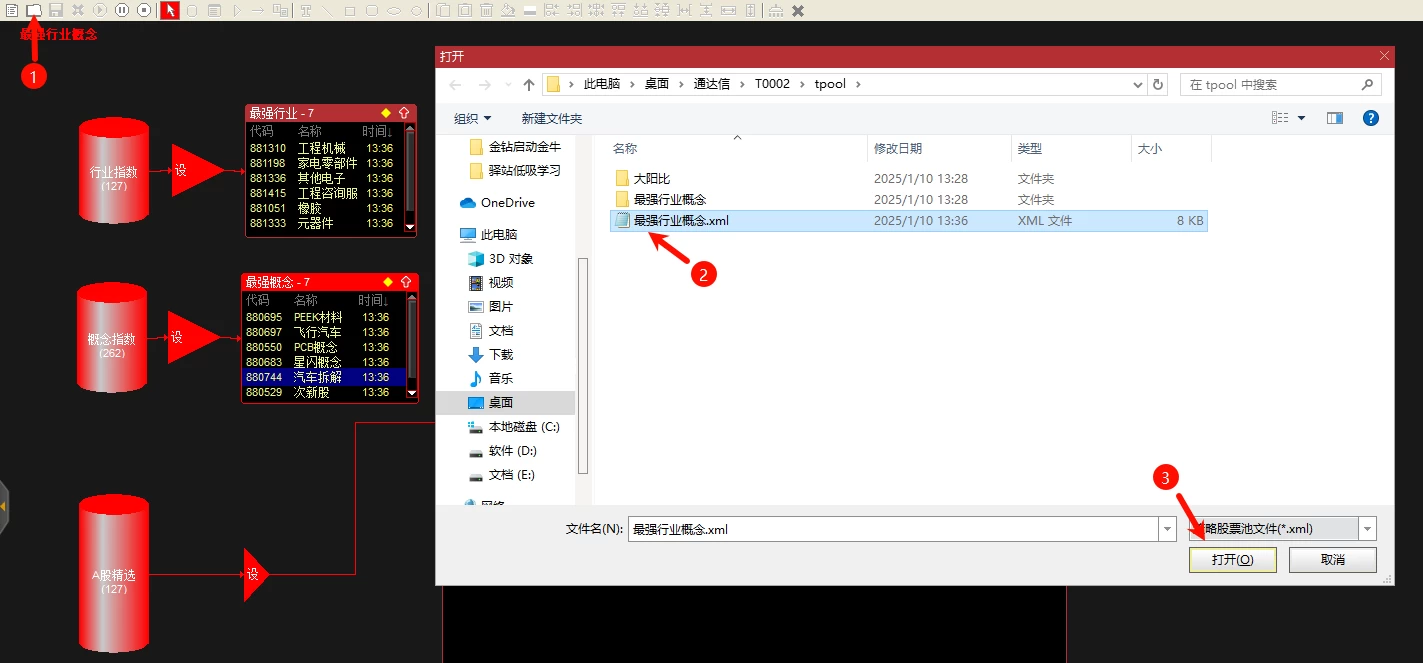Click the save floppy disk icon
The height and width of the screenshot is (663, 1423).
point(56,10)
